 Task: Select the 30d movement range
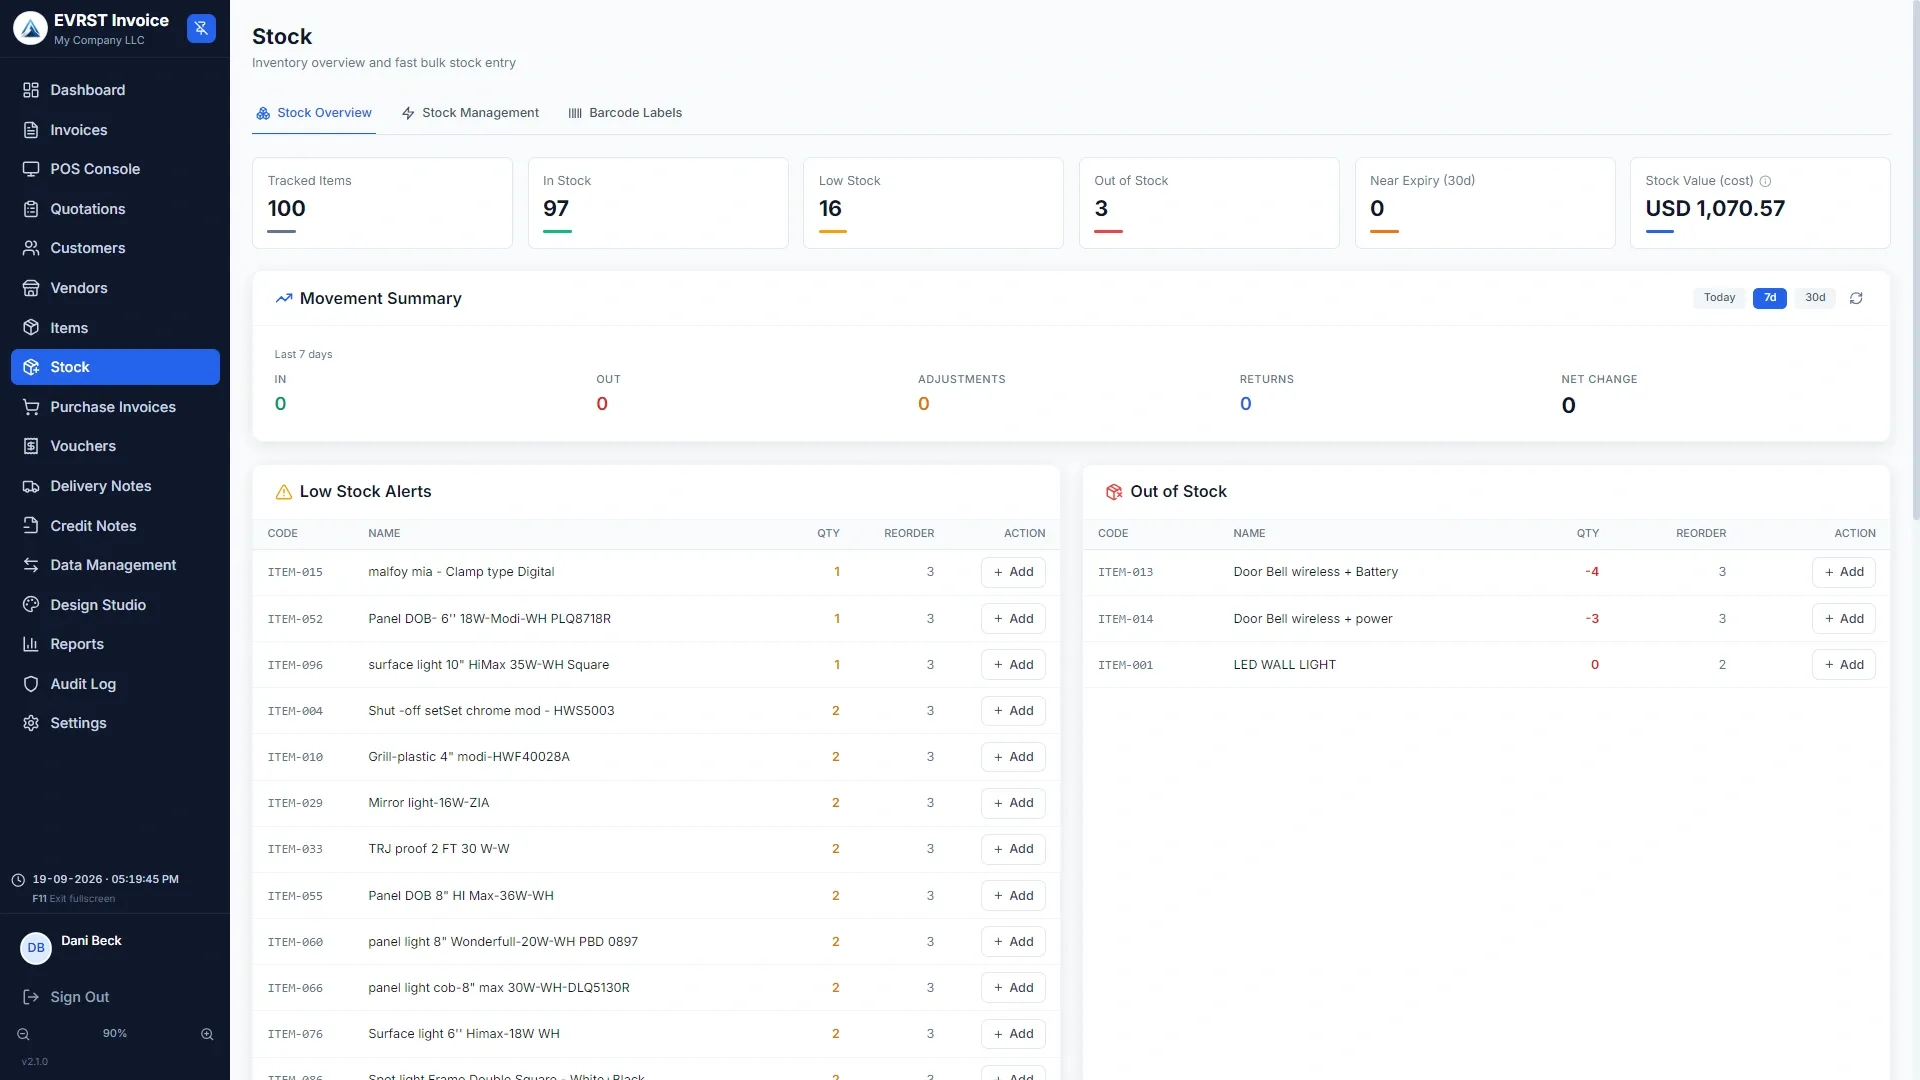pyautogui.click(x=1815, y=298)
